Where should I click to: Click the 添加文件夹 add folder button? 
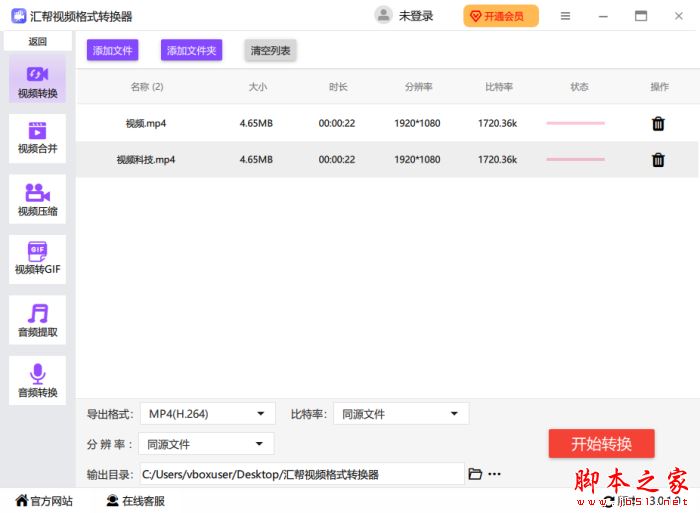192,50
